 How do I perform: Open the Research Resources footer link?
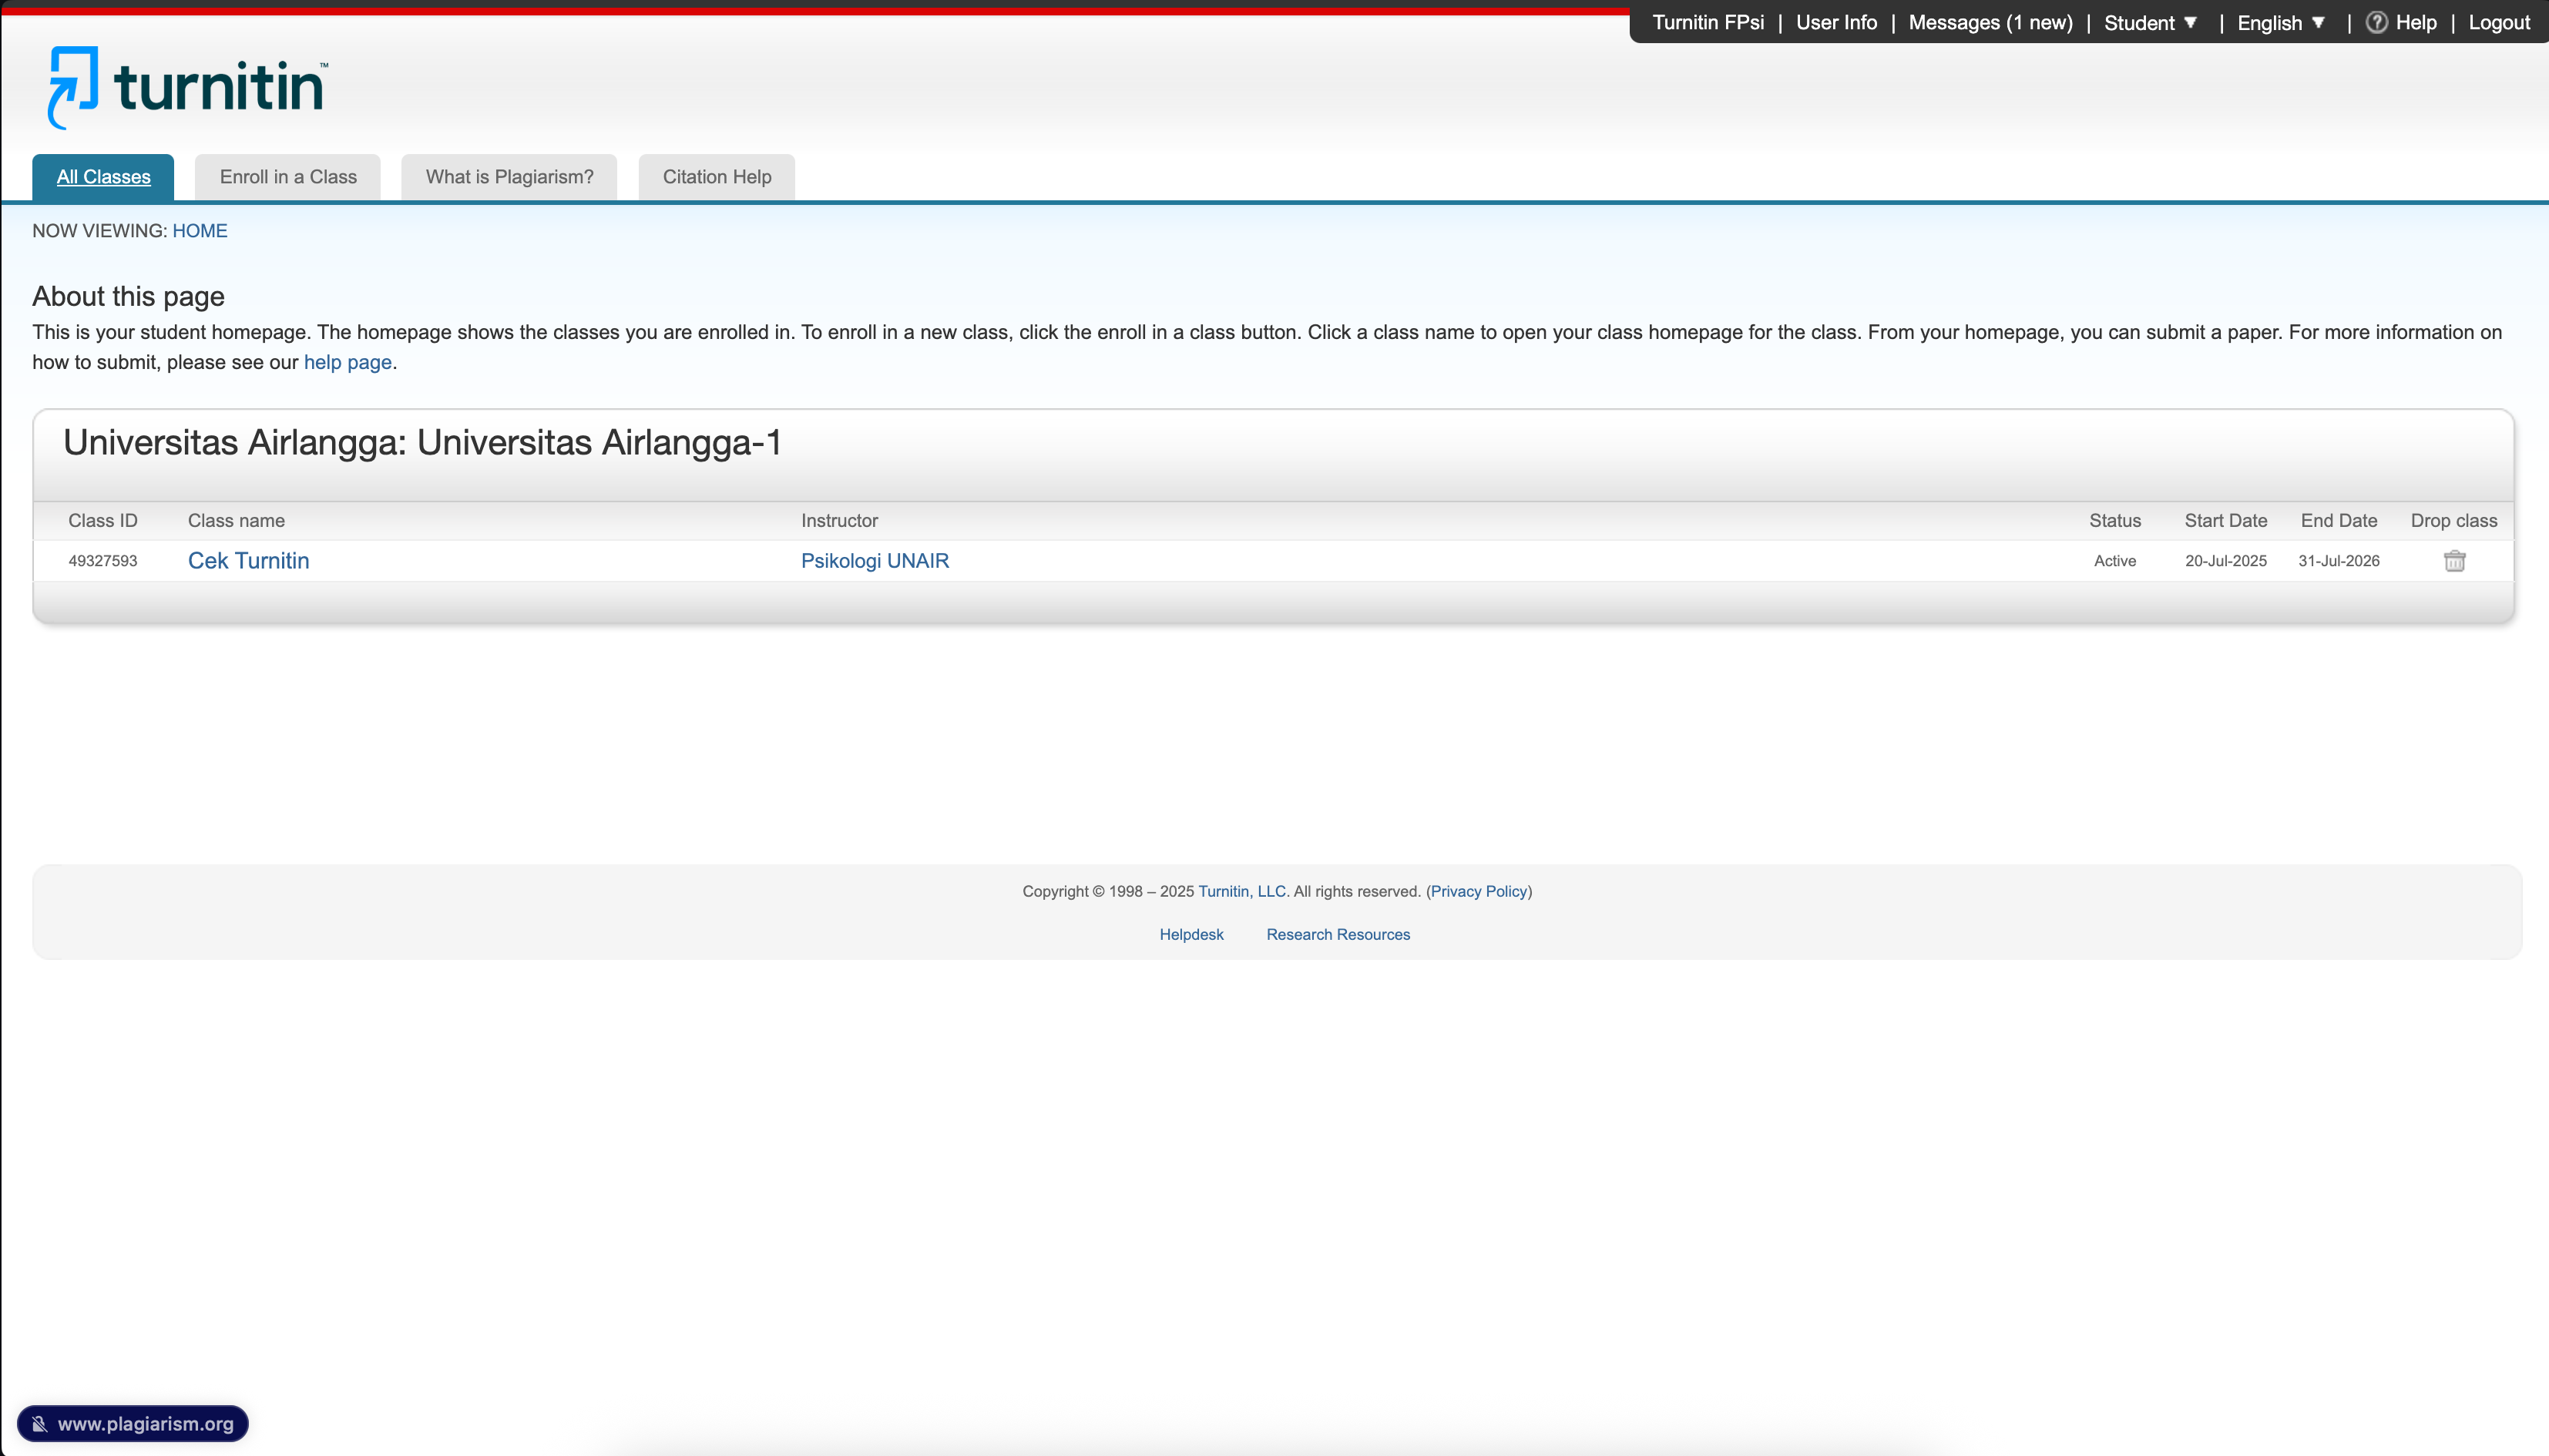tap(1338, 934)
